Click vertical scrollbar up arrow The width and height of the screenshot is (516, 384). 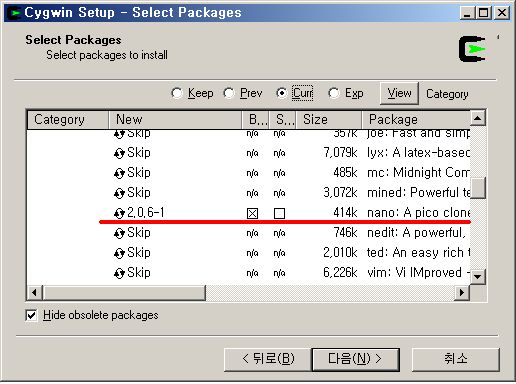478,118
